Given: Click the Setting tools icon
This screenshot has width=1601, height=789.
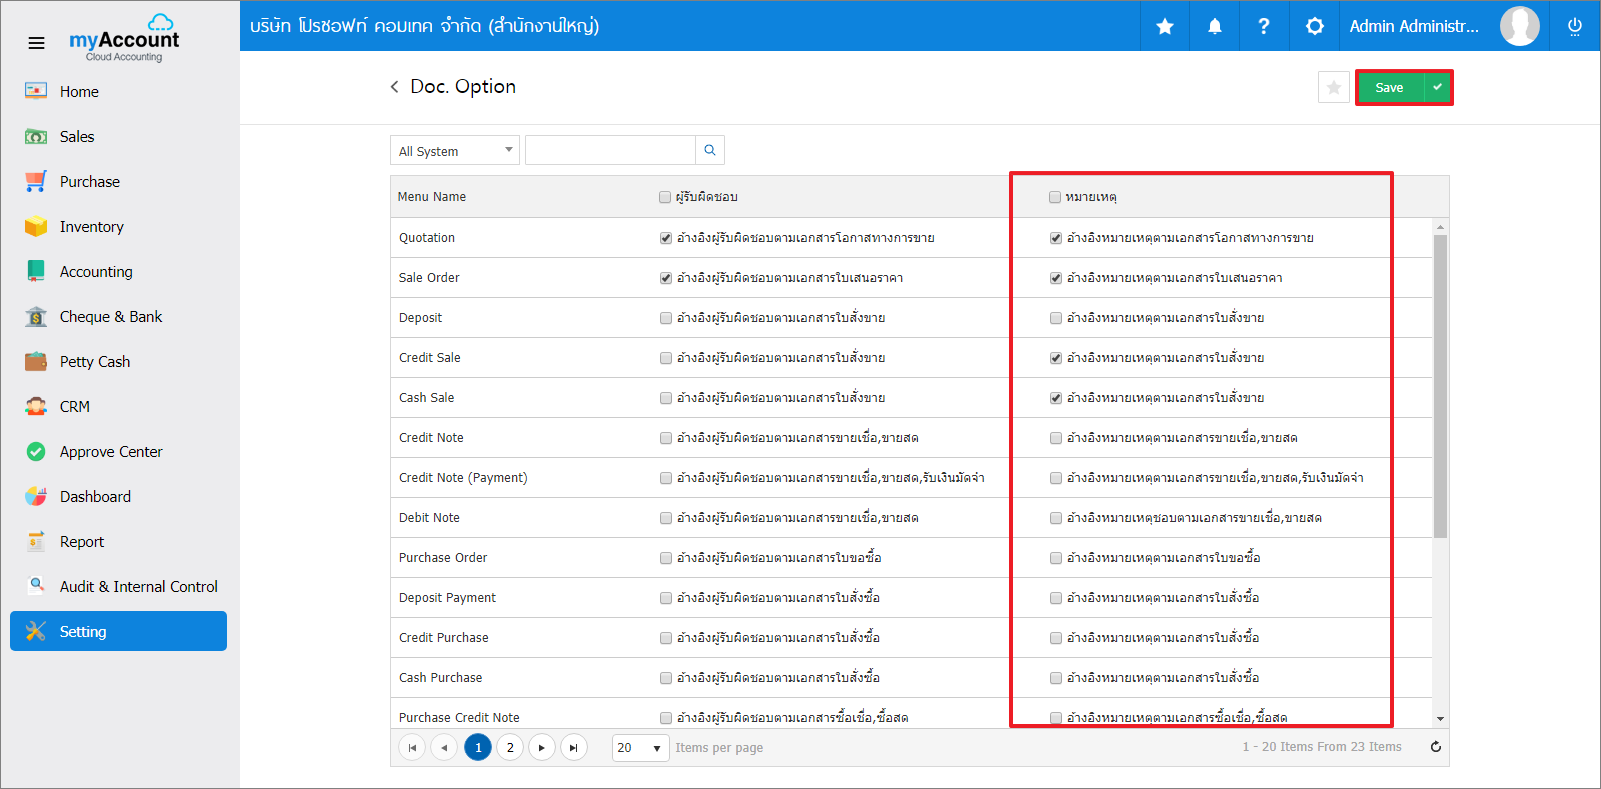Looking at the screenshot, I should 36,631.
